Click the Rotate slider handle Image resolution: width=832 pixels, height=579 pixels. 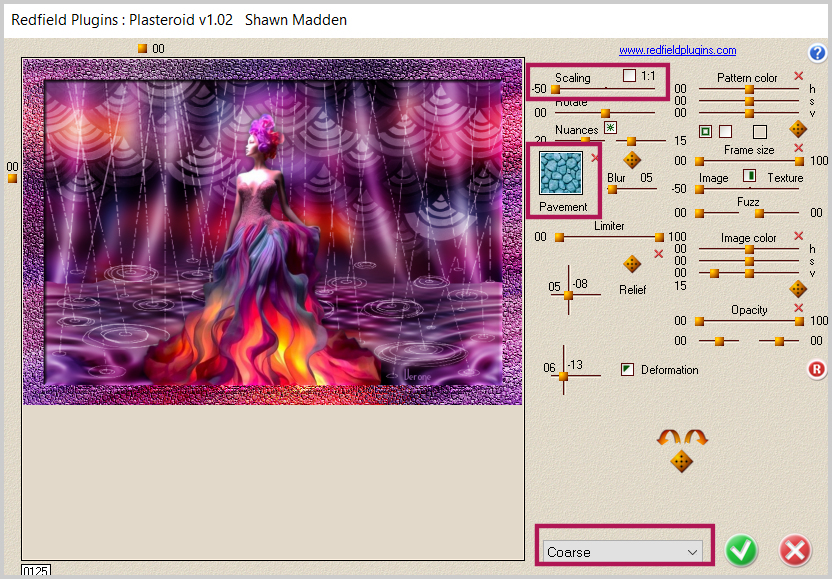click(x=605, y=113)
